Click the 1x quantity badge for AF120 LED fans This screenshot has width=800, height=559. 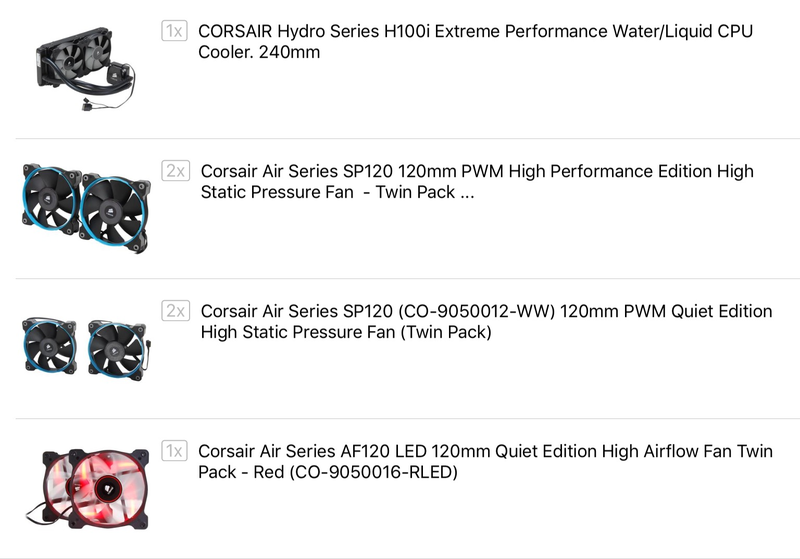point(174,451)
